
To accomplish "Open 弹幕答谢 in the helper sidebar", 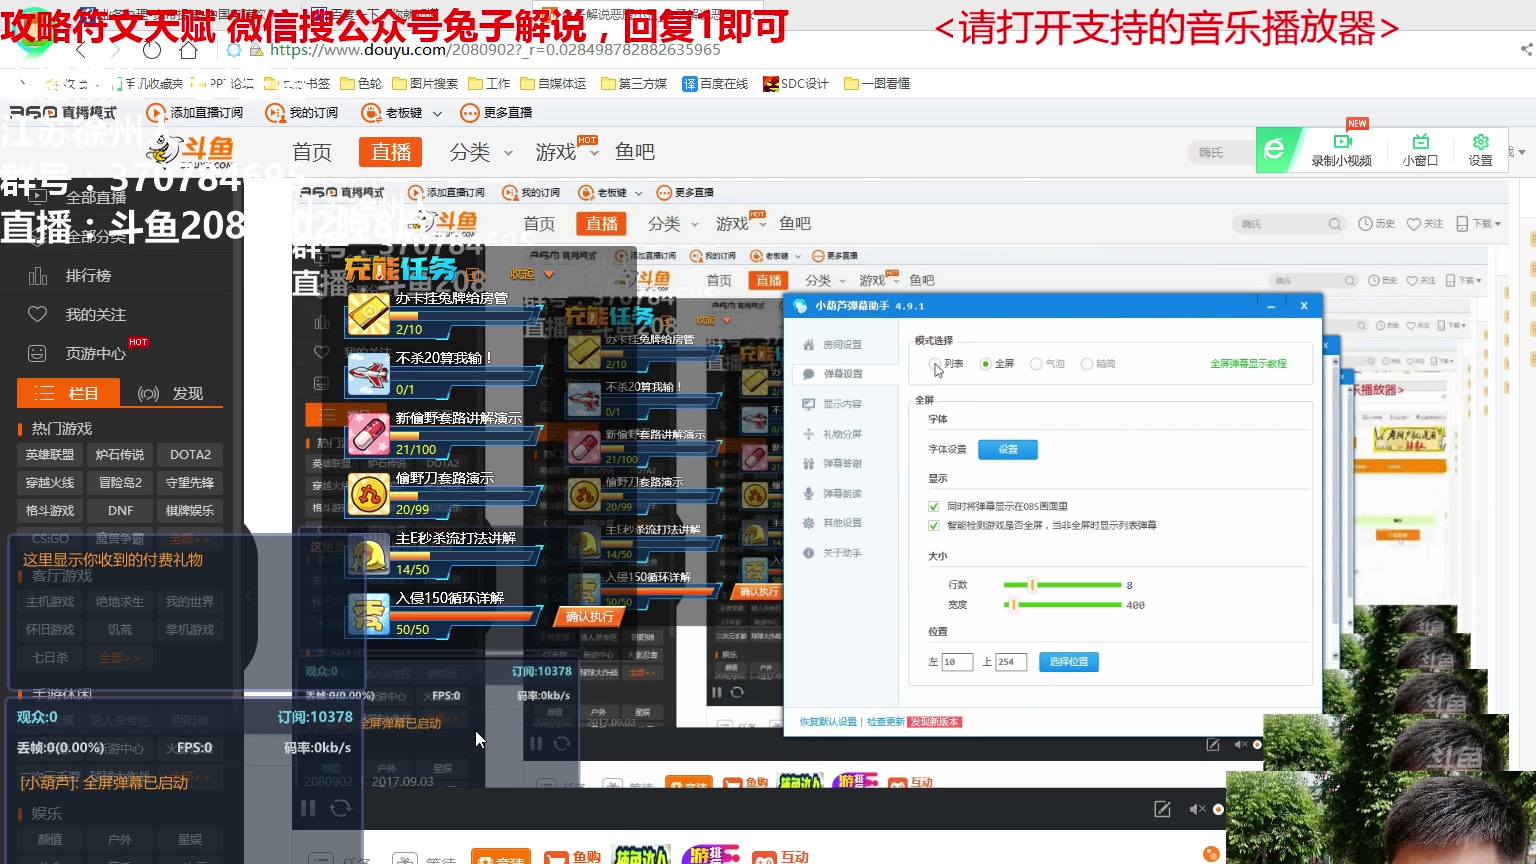I will click(832, 464).
